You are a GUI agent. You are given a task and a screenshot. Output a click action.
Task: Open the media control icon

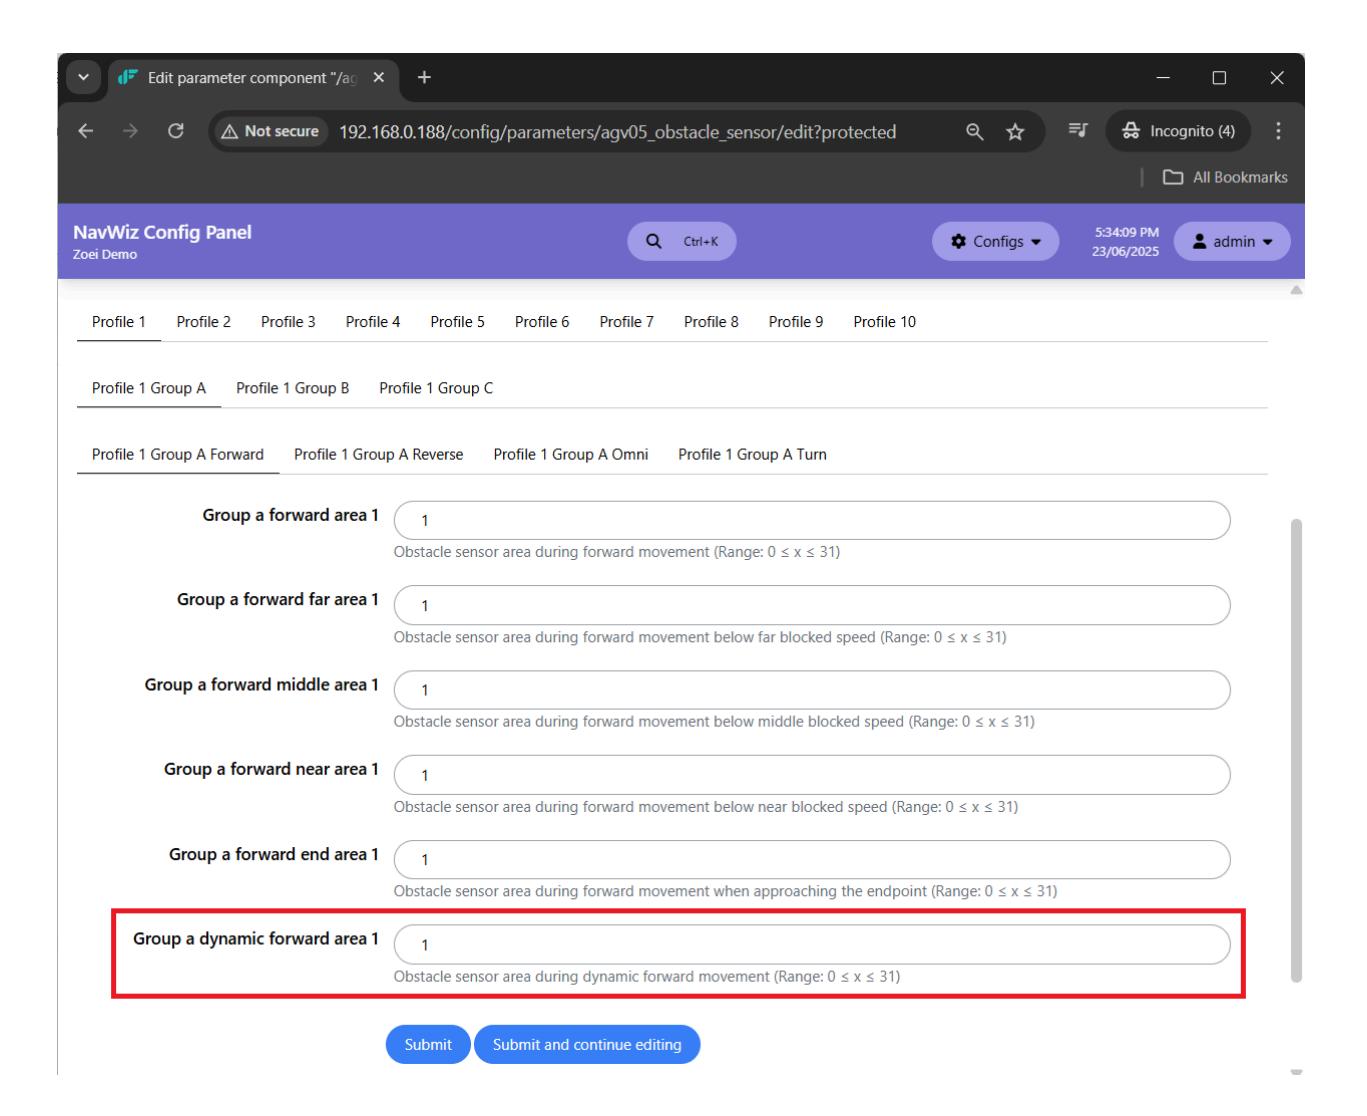(1077, 130)
